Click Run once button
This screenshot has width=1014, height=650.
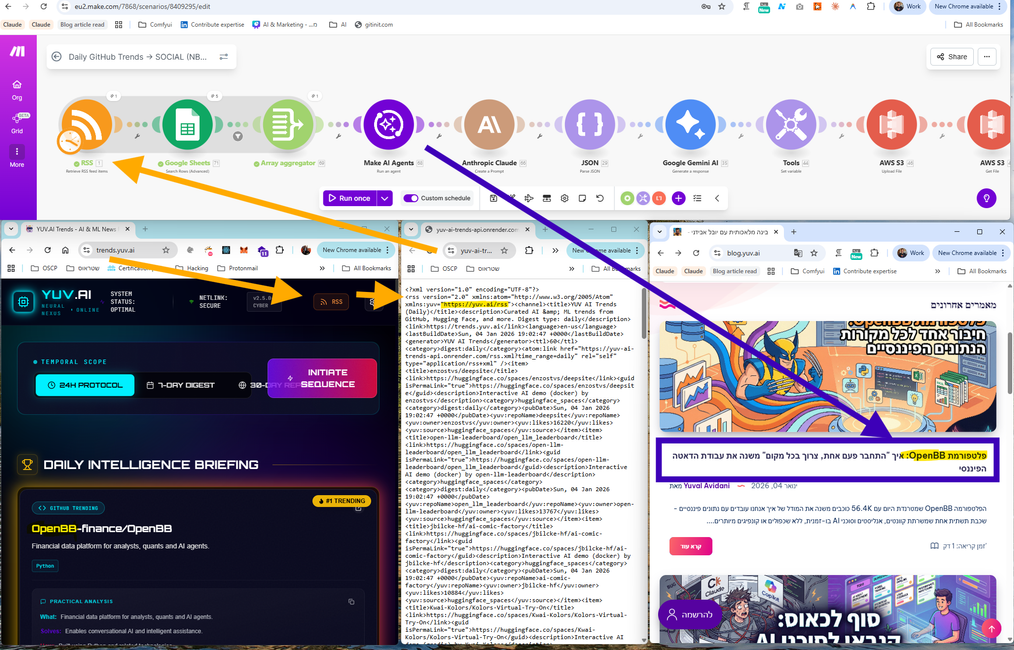coord(350,199)
